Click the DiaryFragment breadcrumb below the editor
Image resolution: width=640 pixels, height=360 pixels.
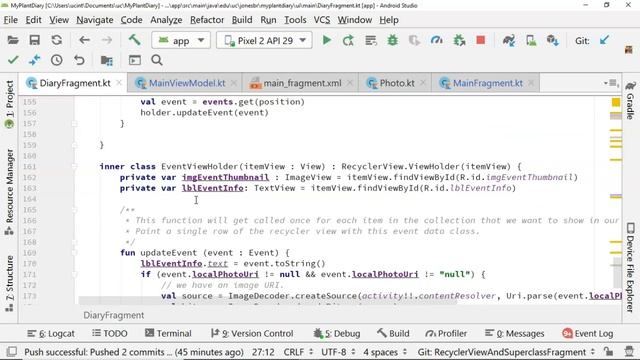113,315
